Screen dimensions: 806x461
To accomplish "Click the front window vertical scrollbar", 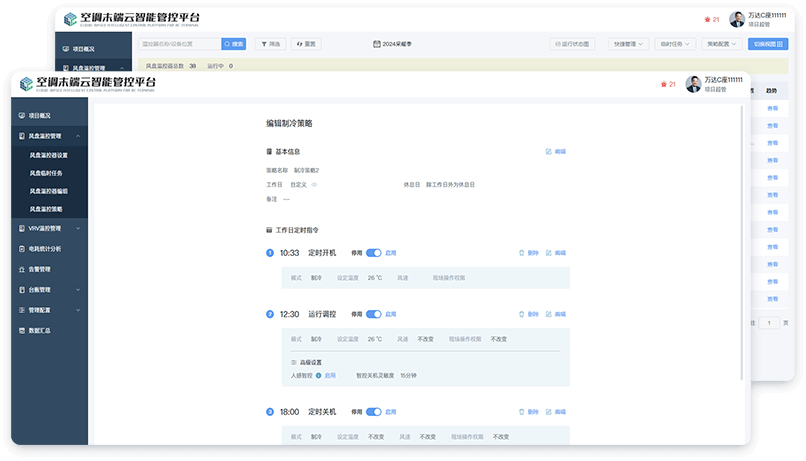I will [741, 243].
